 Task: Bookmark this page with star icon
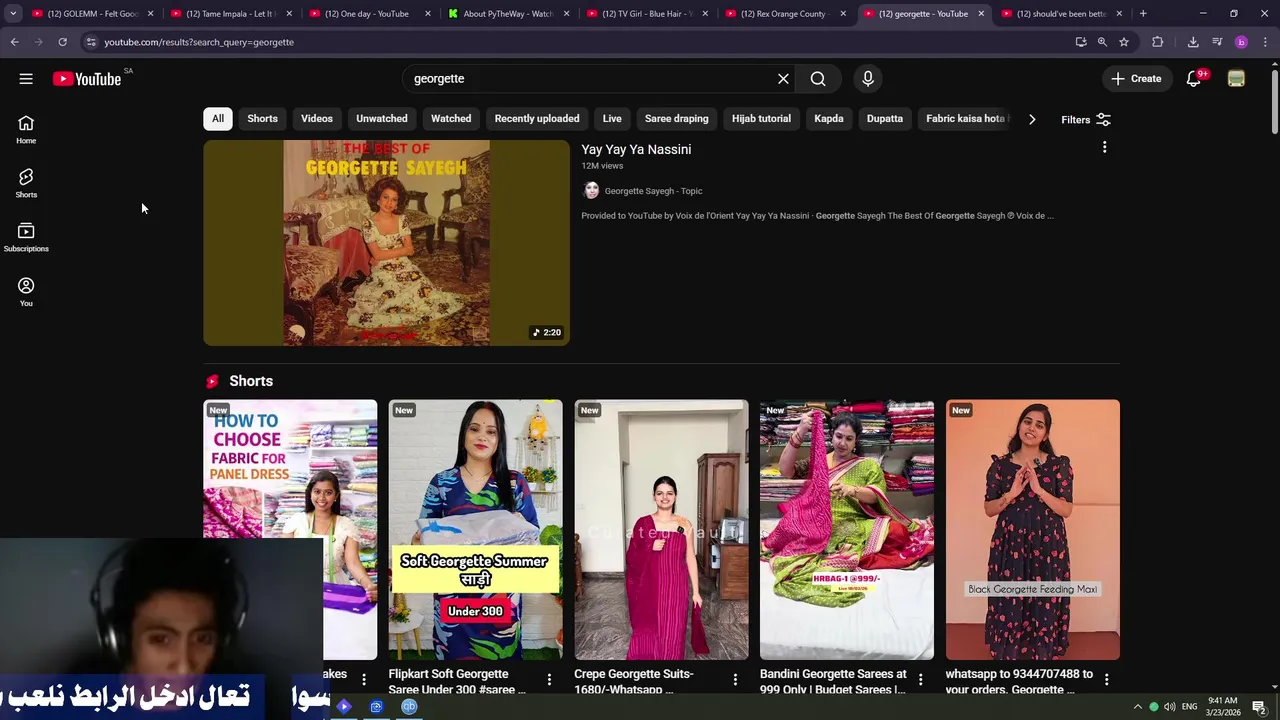(x=1124, y=42)
